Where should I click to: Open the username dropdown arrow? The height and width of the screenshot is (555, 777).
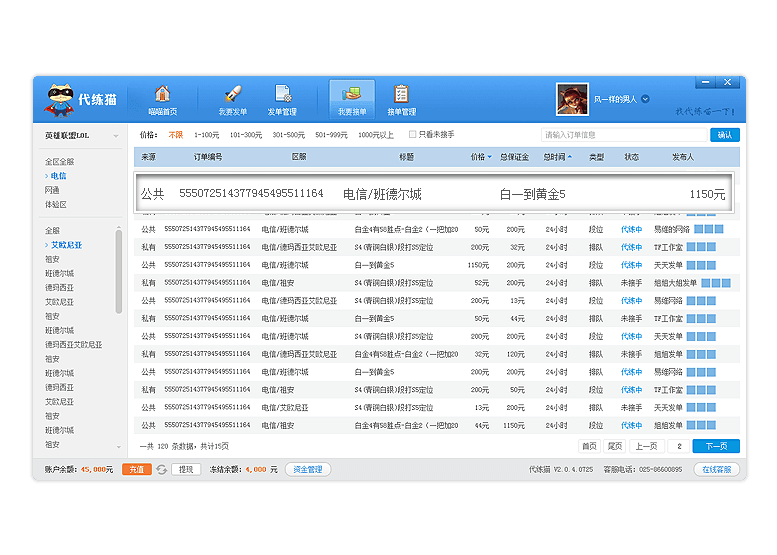[x=645, y=99]
